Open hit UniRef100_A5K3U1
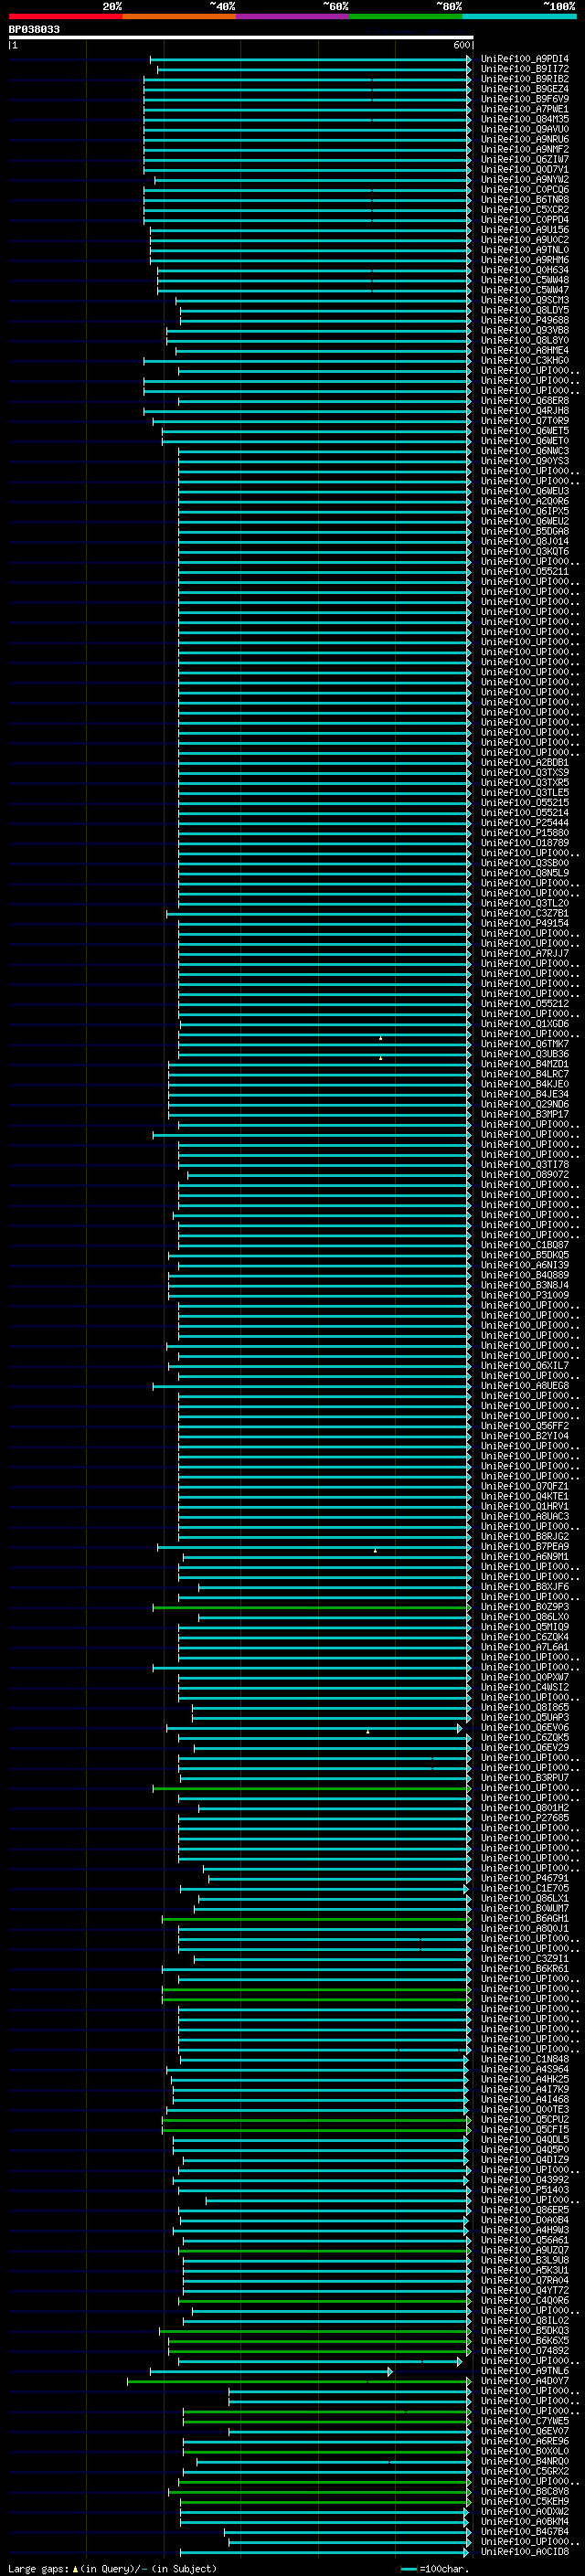585x2576 pixels. [x=524, y=2270]
